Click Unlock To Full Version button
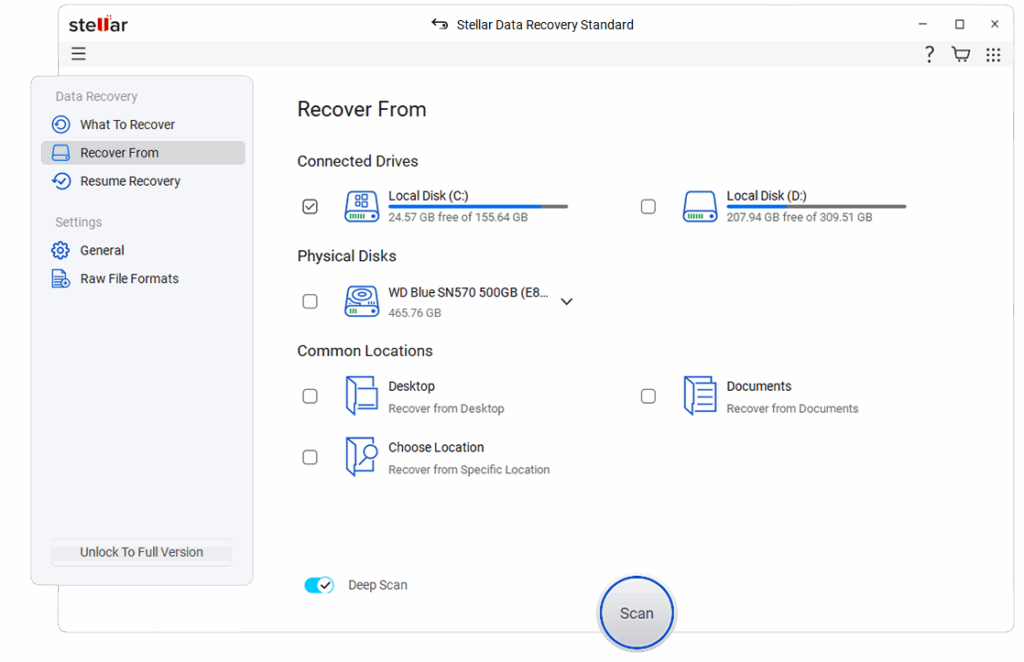This screenshot has height=662, width=1024. 142,552
